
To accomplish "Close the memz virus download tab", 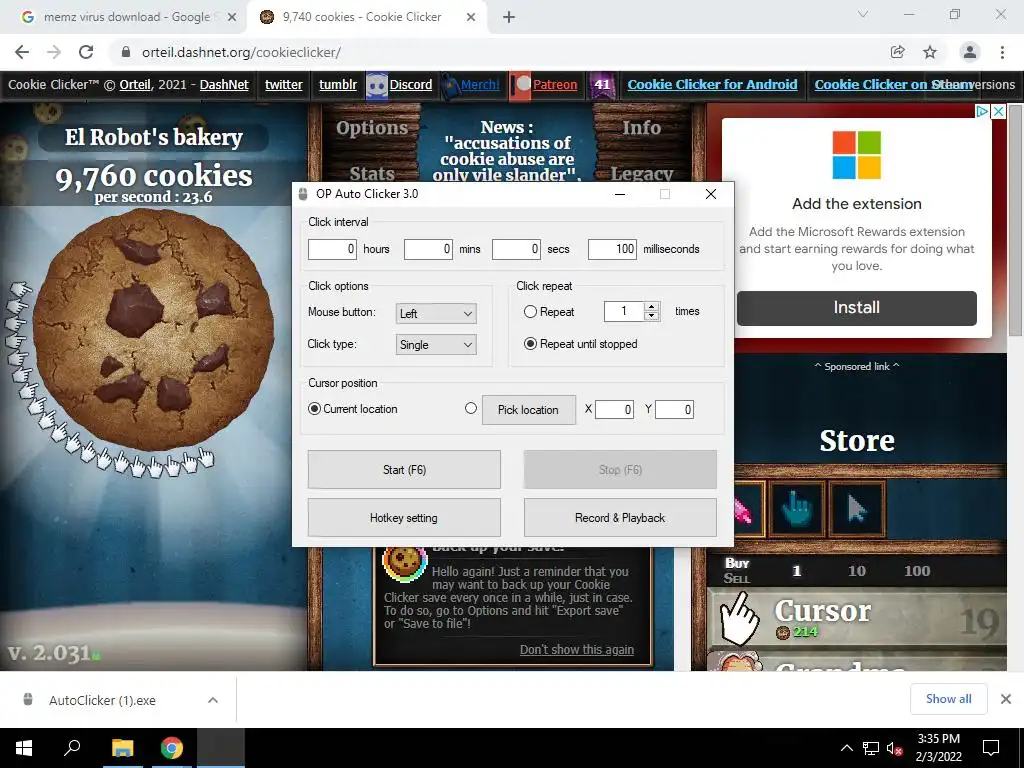I will tap(232, 17).
